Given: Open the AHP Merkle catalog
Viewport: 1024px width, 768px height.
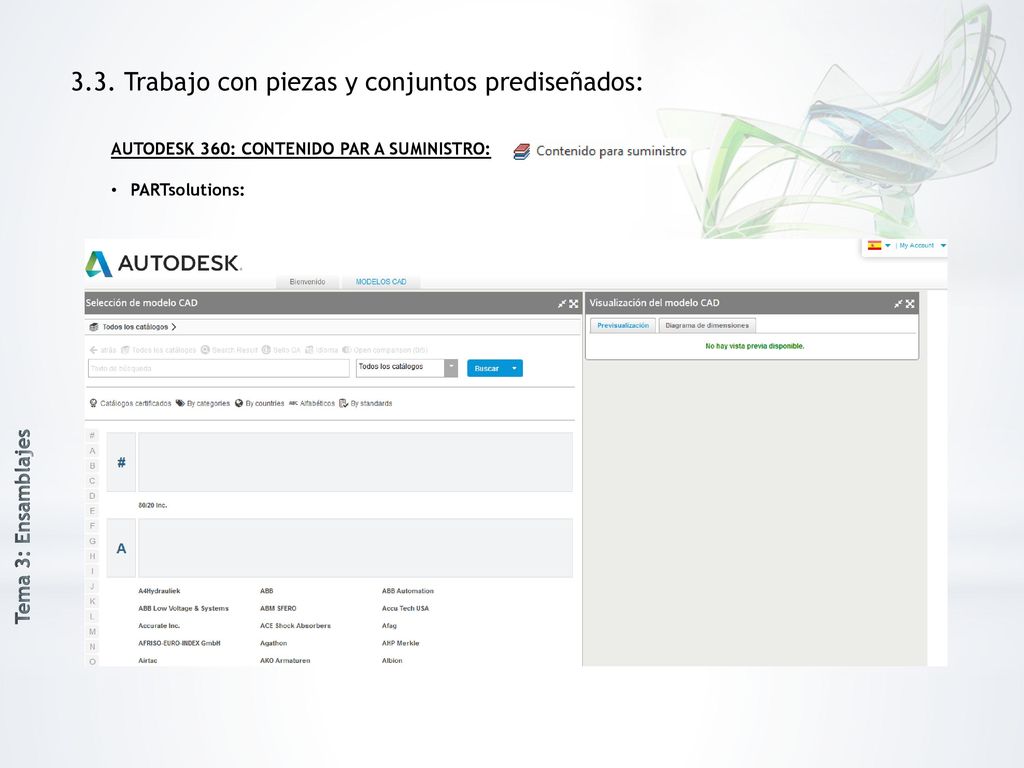Looking at the screenshot, I should [400, 643].
